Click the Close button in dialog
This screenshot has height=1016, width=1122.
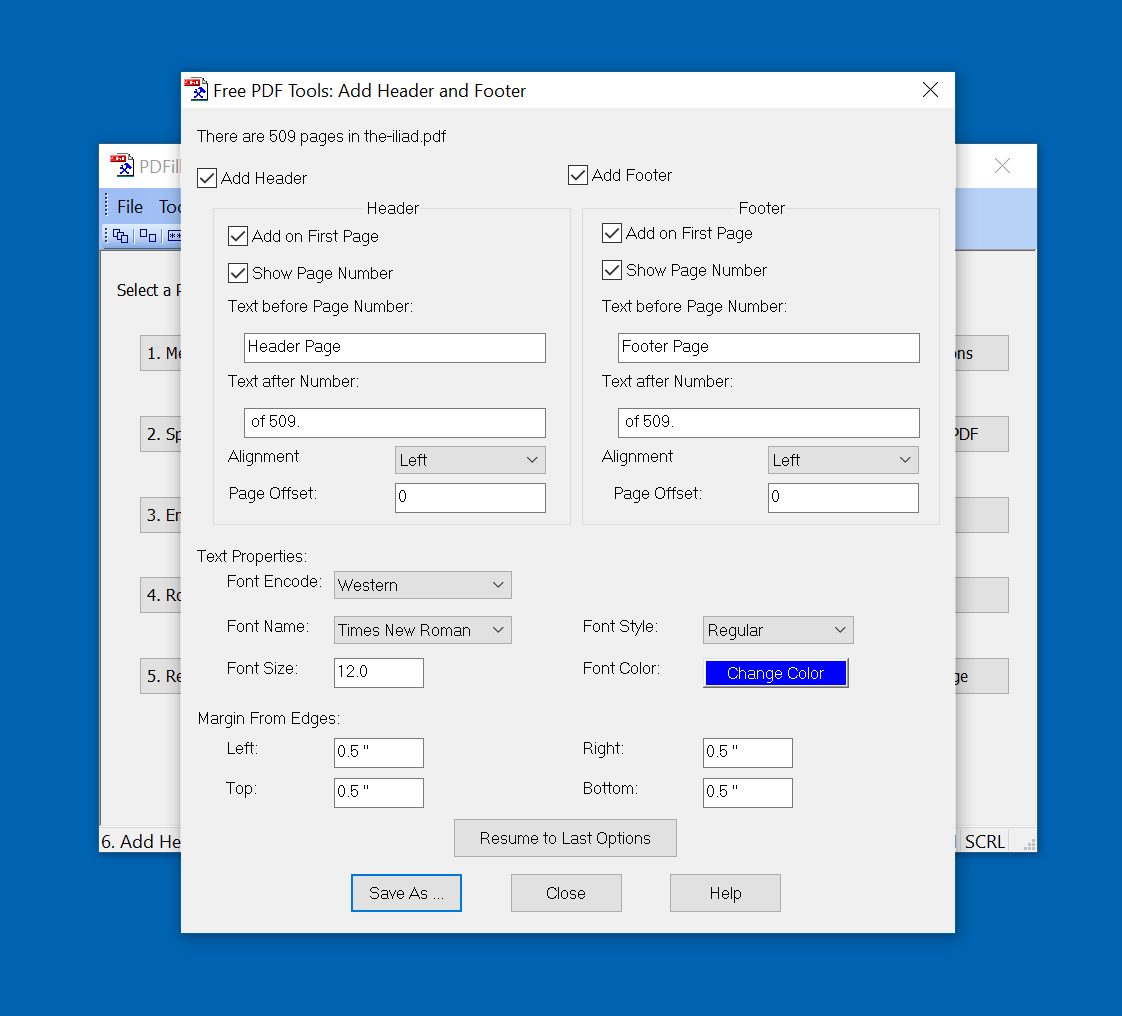(x=566, y=893)
